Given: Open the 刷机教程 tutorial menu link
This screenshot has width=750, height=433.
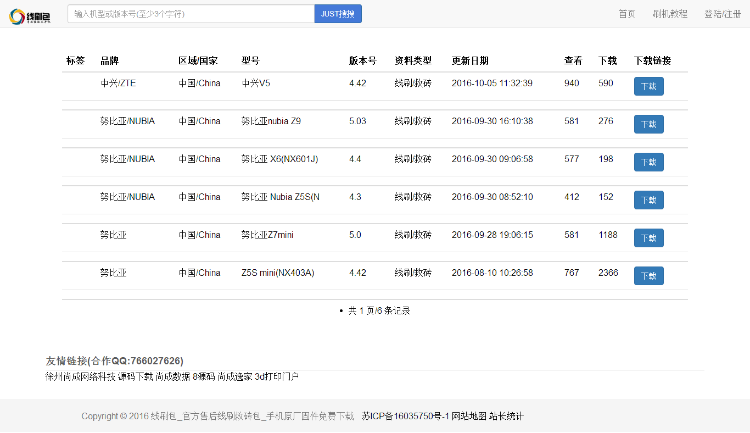Looking at the screenshot, I should coord(670,14).
